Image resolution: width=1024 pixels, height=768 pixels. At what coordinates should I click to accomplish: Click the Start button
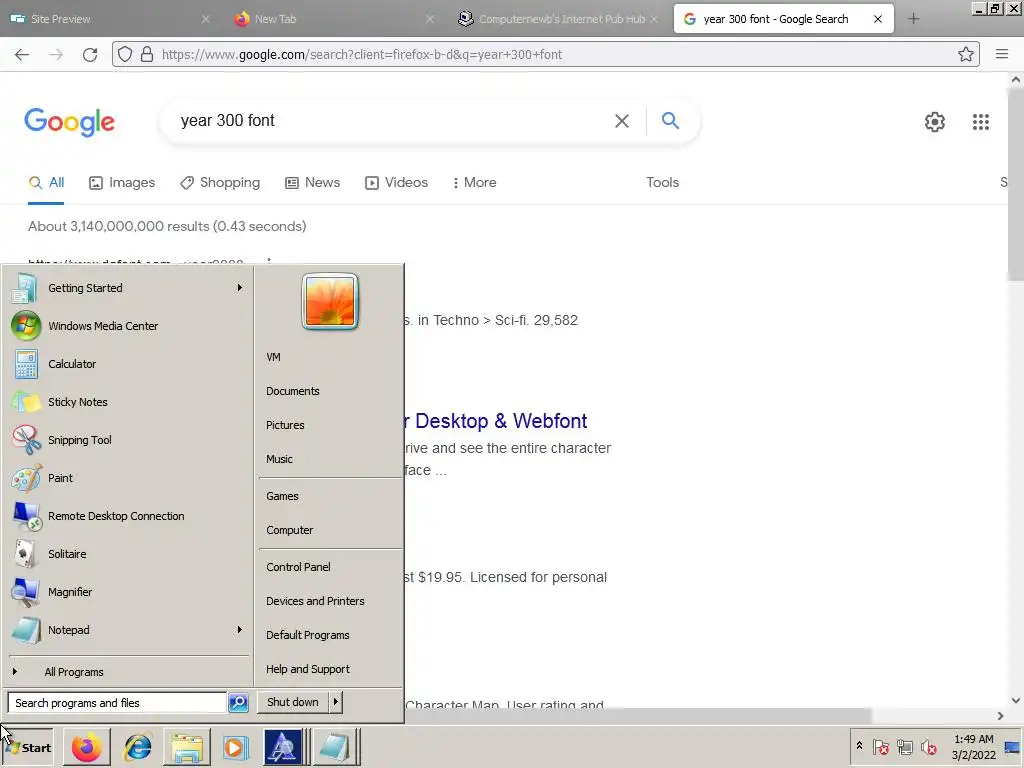pyautogui.click(x=28, y=748)
